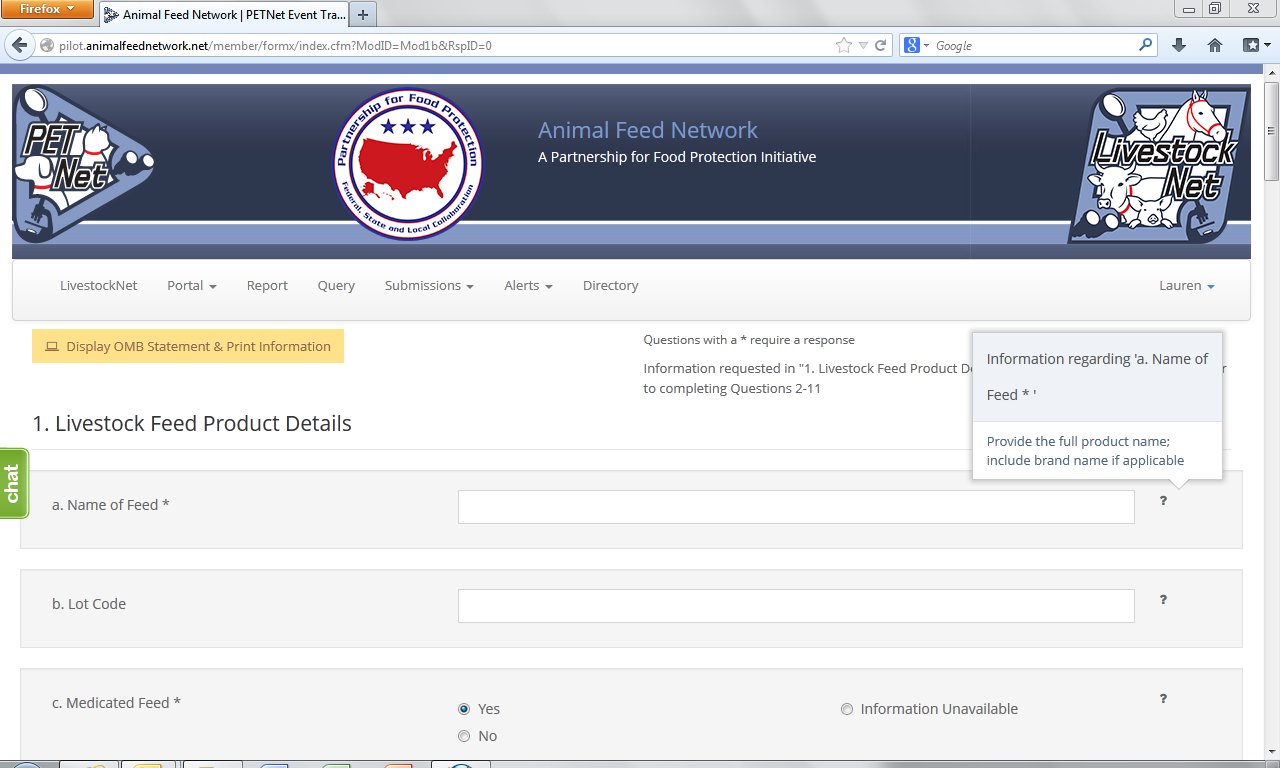This screenshot has height=768, width=1280.
Task: Open the Lauren user account dropdown
Action: (x=1187, y=286)
